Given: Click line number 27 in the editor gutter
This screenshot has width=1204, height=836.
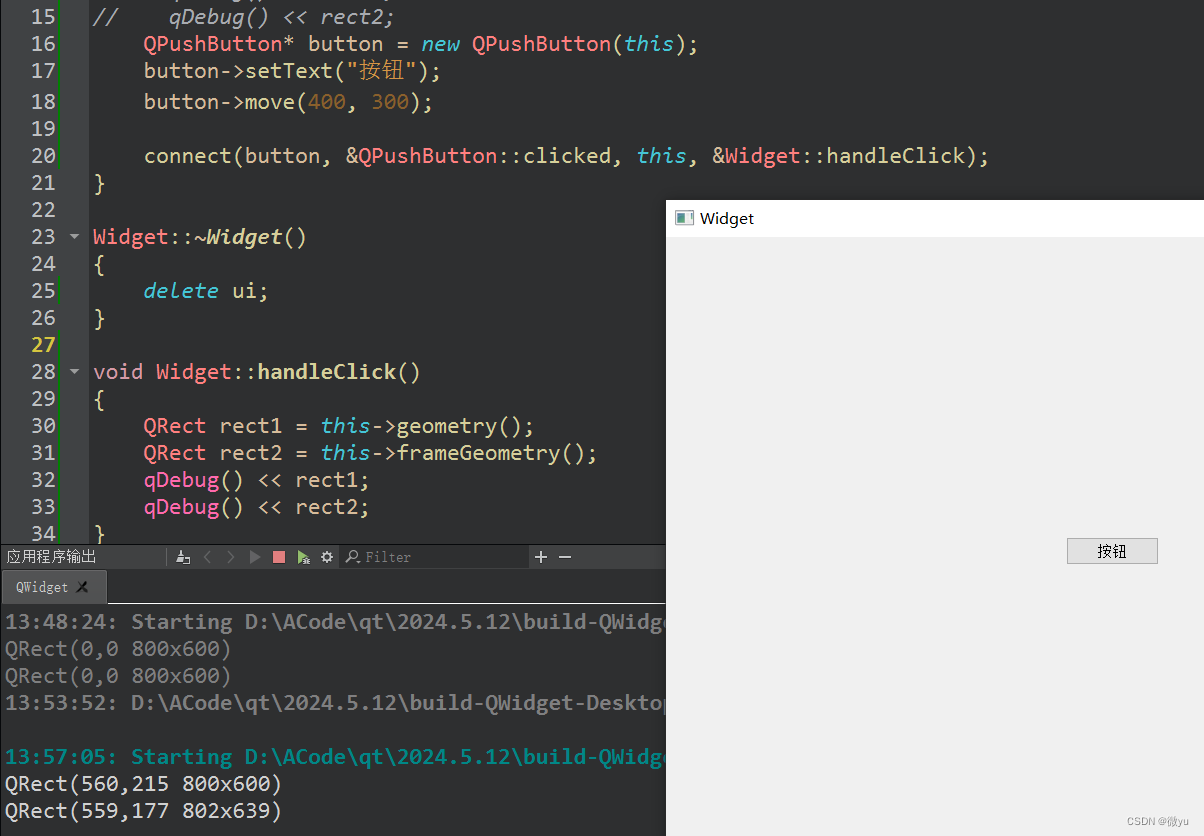Looking at the screenshot, I should coord(43,345).
